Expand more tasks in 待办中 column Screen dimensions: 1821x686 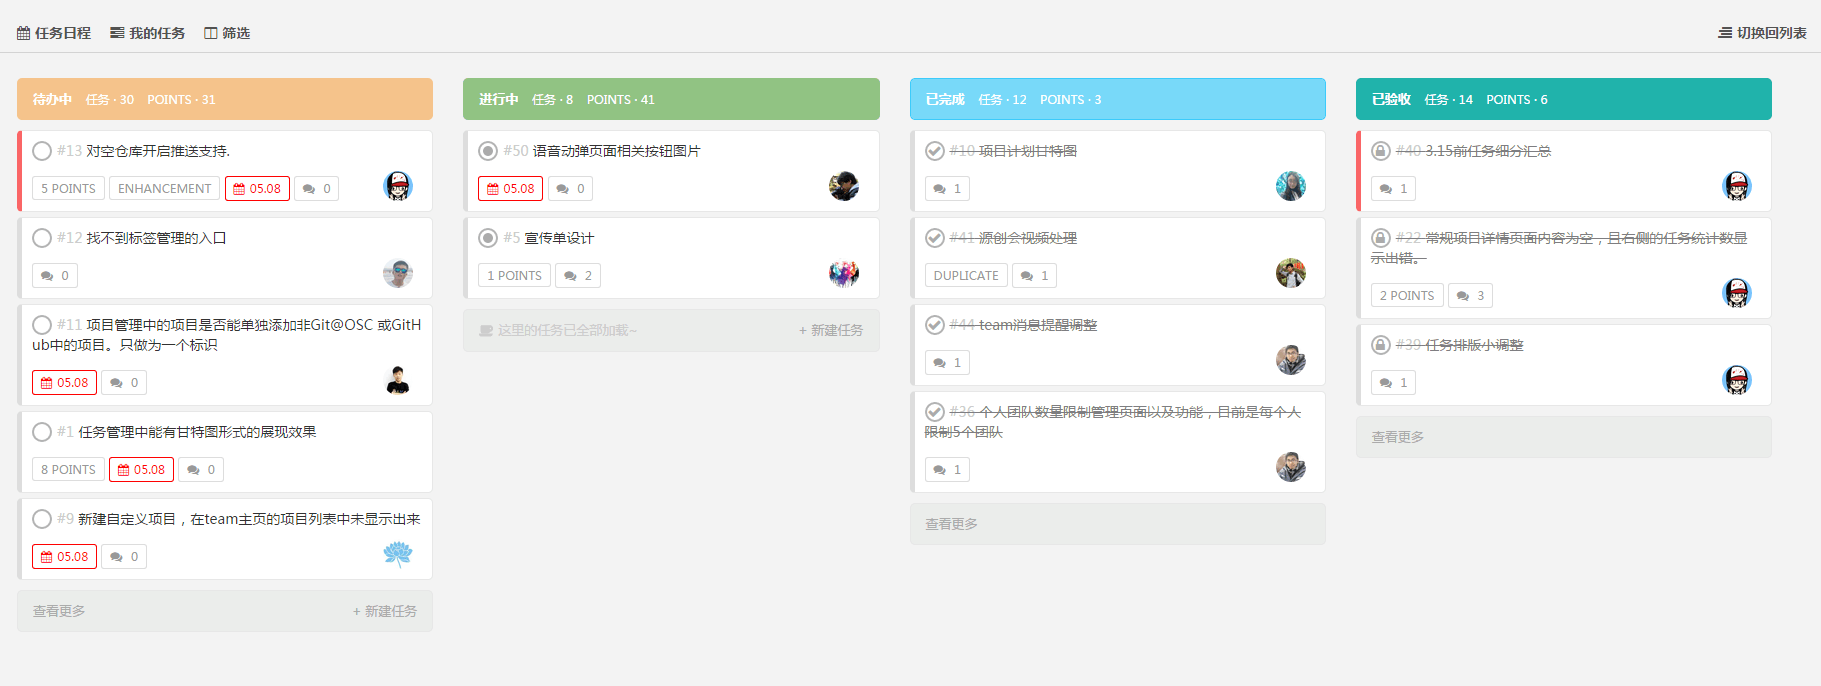click(59, 611)
